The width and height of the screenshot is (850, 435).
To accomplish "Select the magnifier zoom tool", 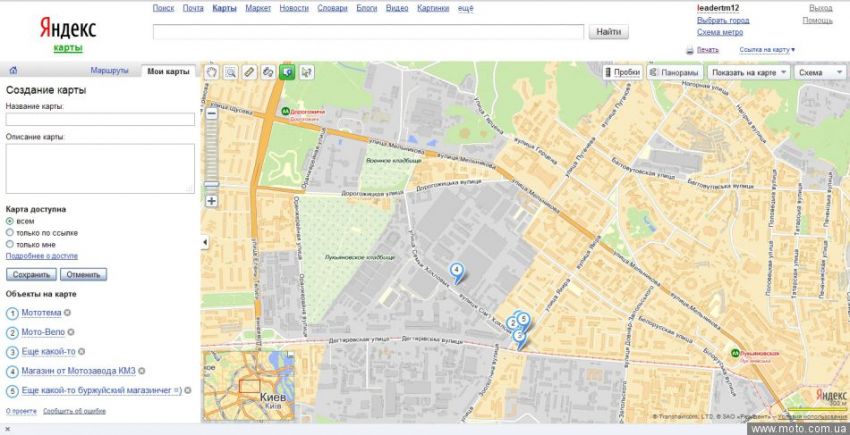I will click(230, 72).
